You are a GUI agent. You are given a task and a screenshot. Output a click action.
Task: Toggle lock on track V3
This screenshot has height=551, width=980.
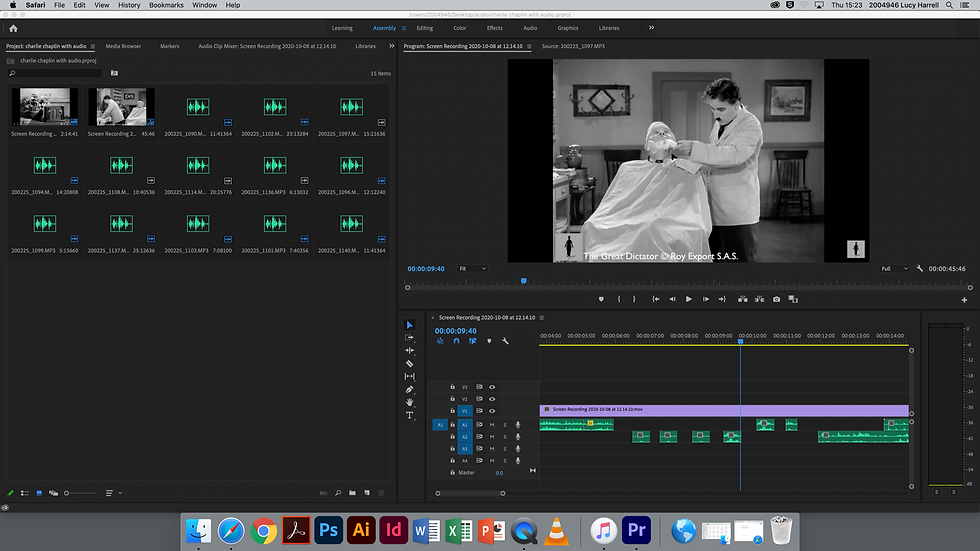[x=452, y=387]
